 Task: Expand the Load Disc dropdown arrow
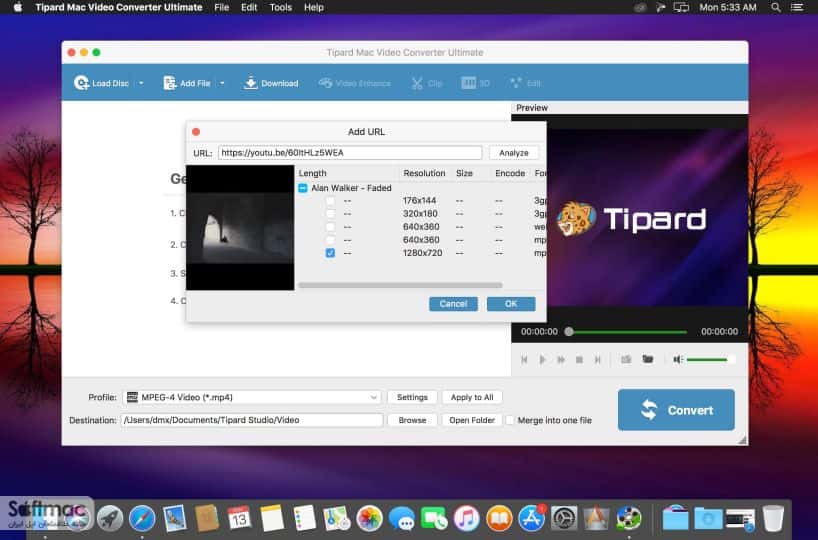click(141, 83)
